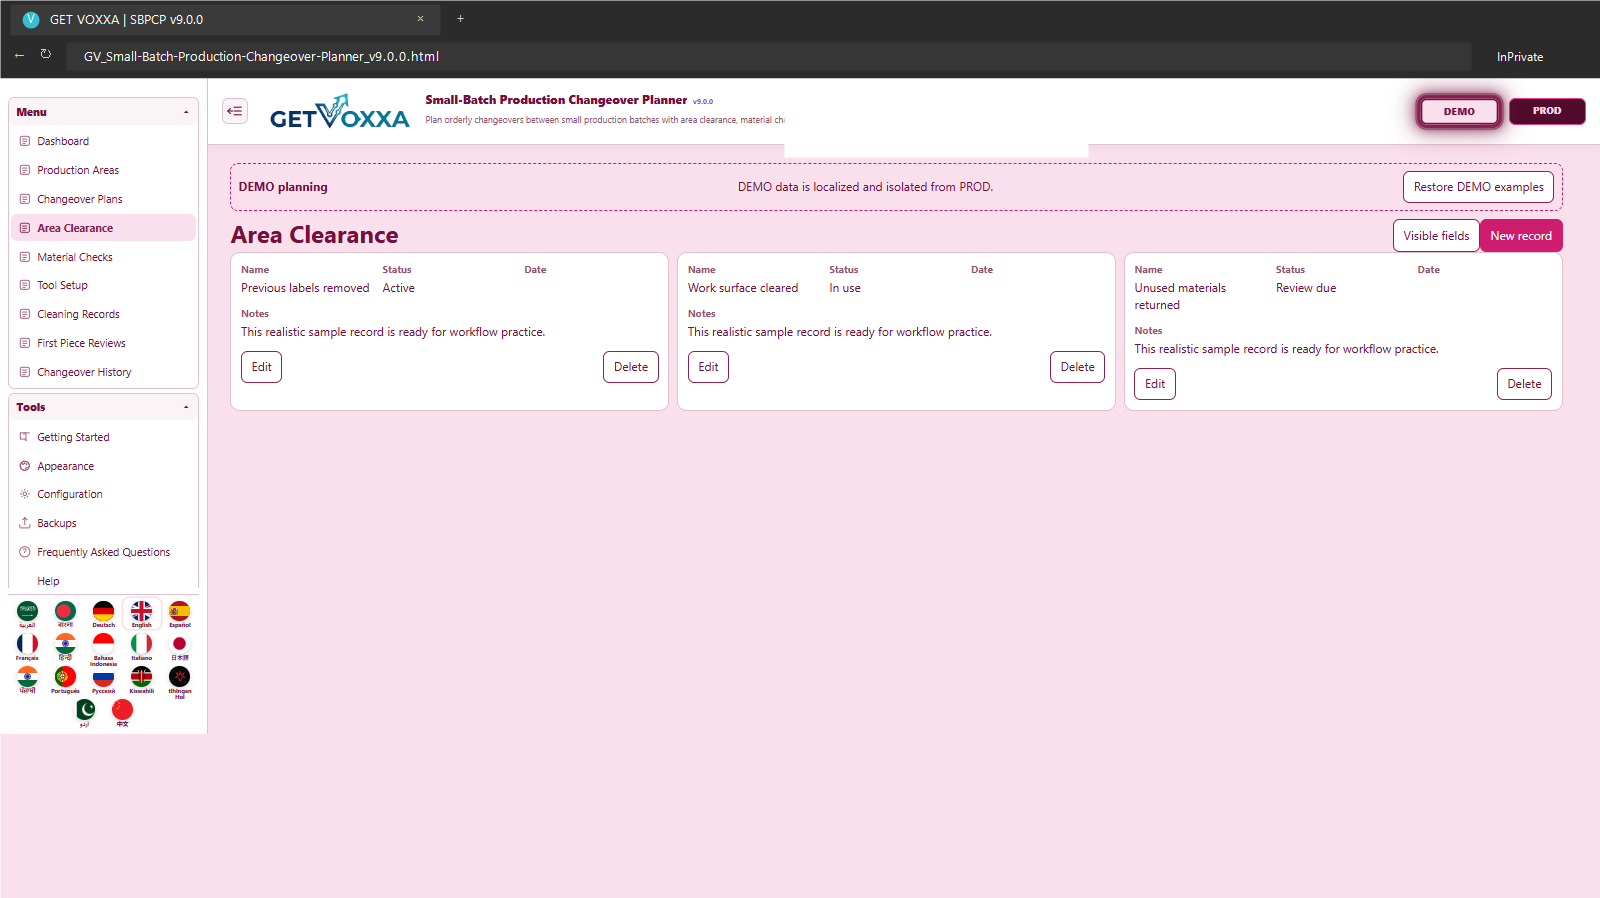Select the English language flag
The height and width of the screenshot is (898, 1600).
pos(141,614)
